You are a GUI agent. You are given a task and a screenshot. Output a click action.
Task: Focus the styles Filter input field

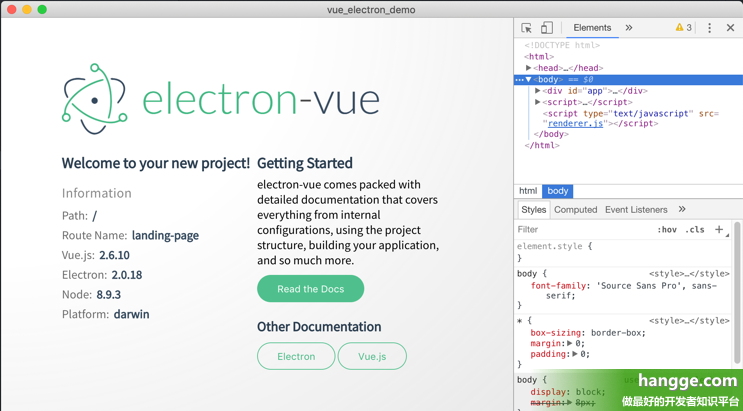[x=583, y=229]
